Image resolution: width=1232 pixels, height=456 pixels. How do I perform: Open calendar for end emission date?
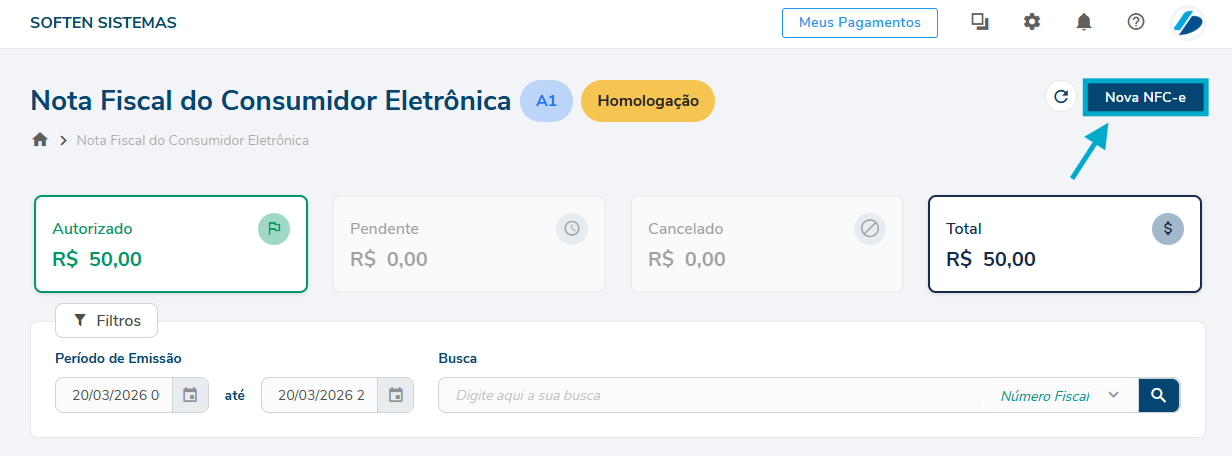coord(396,395)
